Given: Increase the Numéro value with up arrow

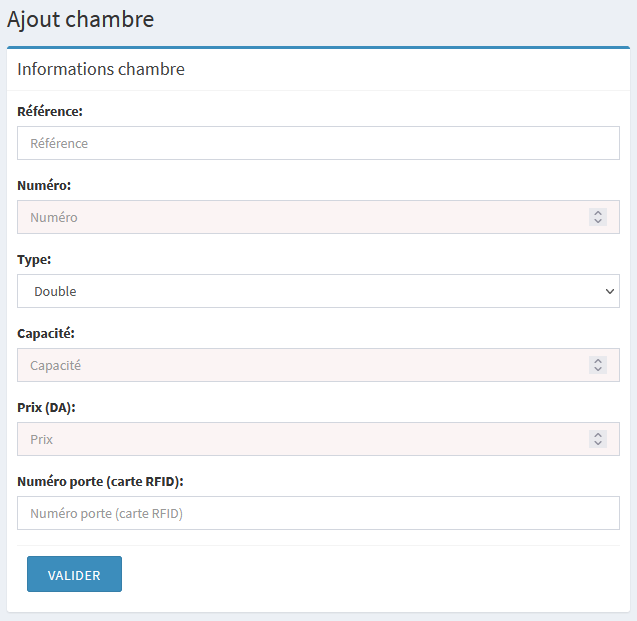Looking at the screenshot, I should [x=598, y=213].
